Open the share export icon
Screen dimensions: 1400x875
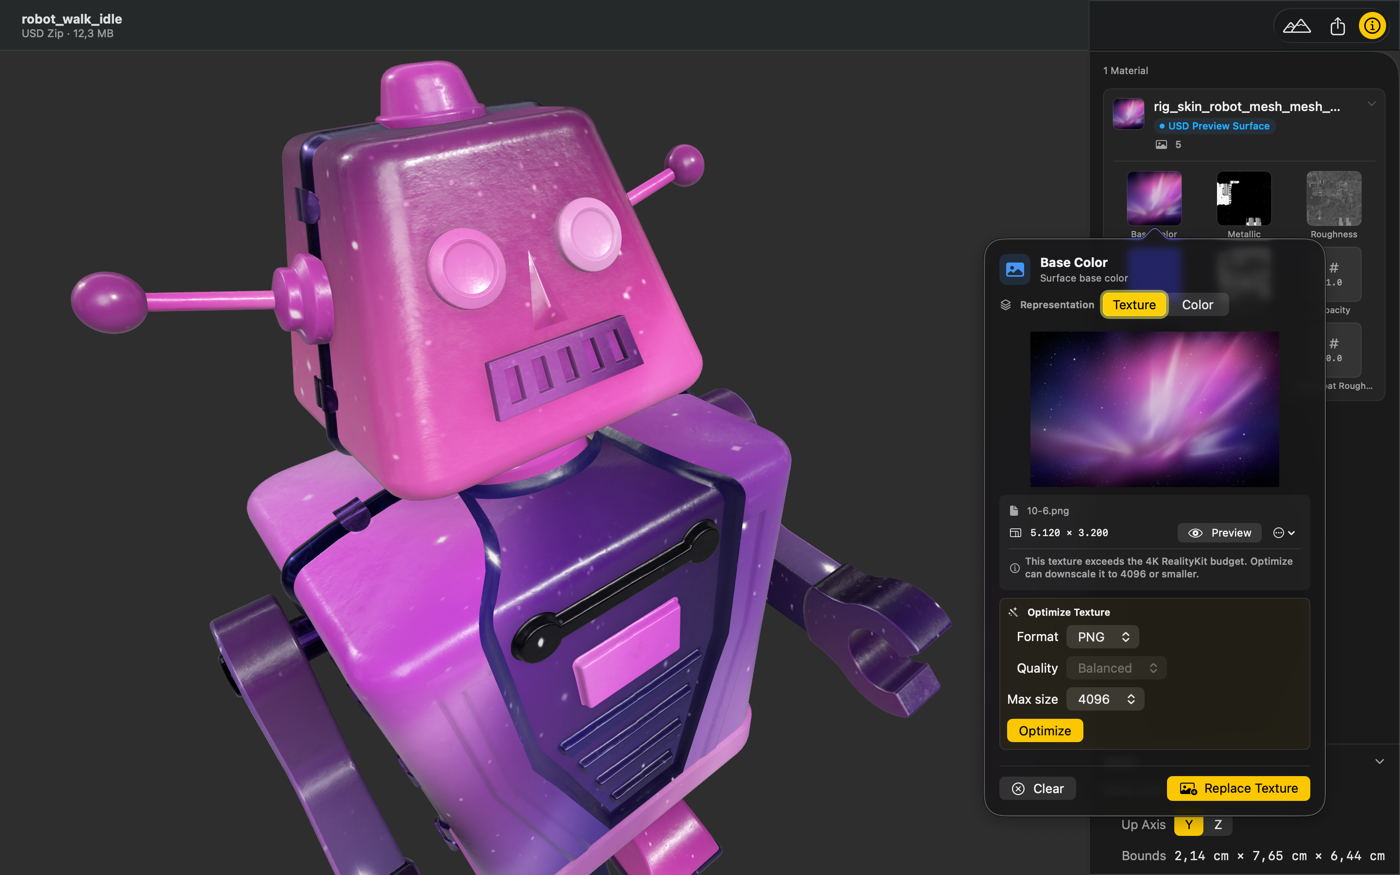(1337, 27)
